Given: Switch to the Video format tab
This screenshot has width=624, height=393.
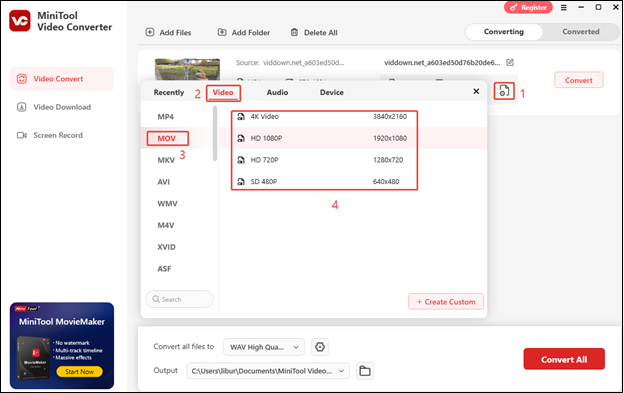Looking at the screenshot, I should [x=223, y=92].
